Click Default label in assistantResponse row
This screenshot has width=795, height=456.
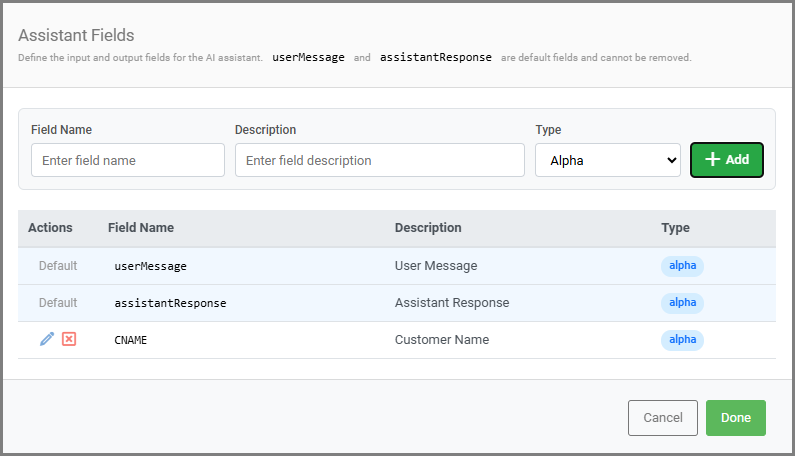[58, 302]
